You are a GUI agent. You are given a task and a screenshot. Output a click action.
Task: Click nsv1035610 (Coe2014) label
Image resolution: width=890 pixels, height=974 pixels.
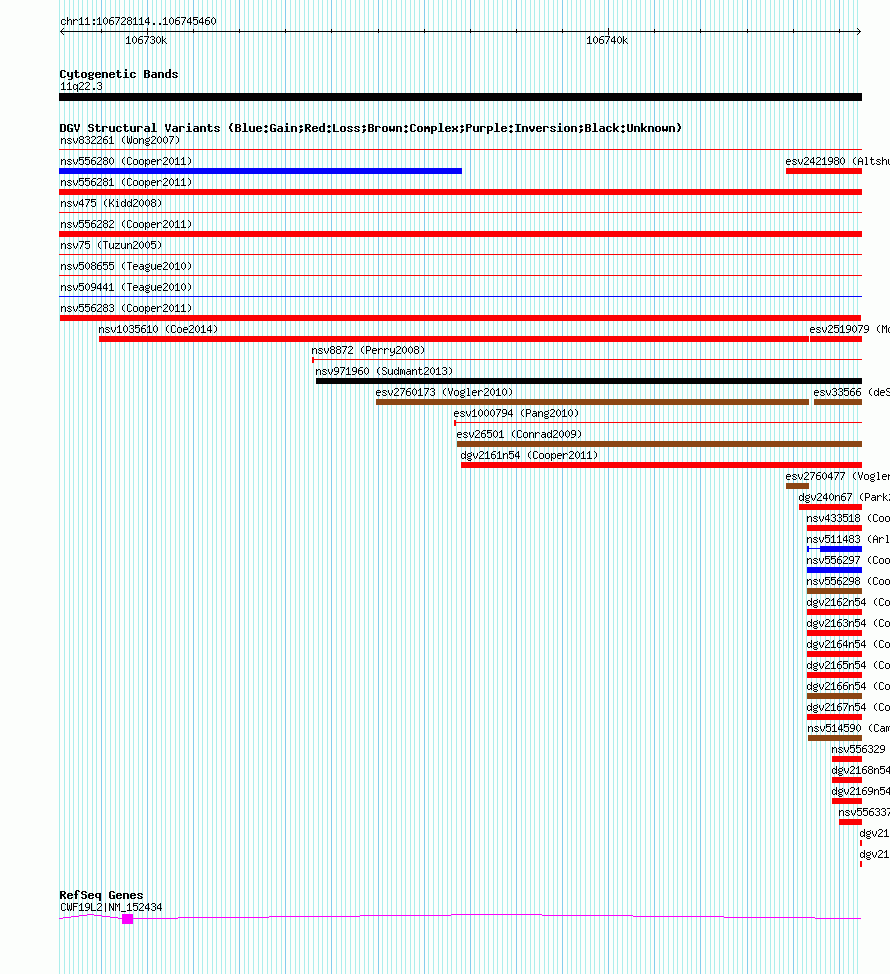158,329
